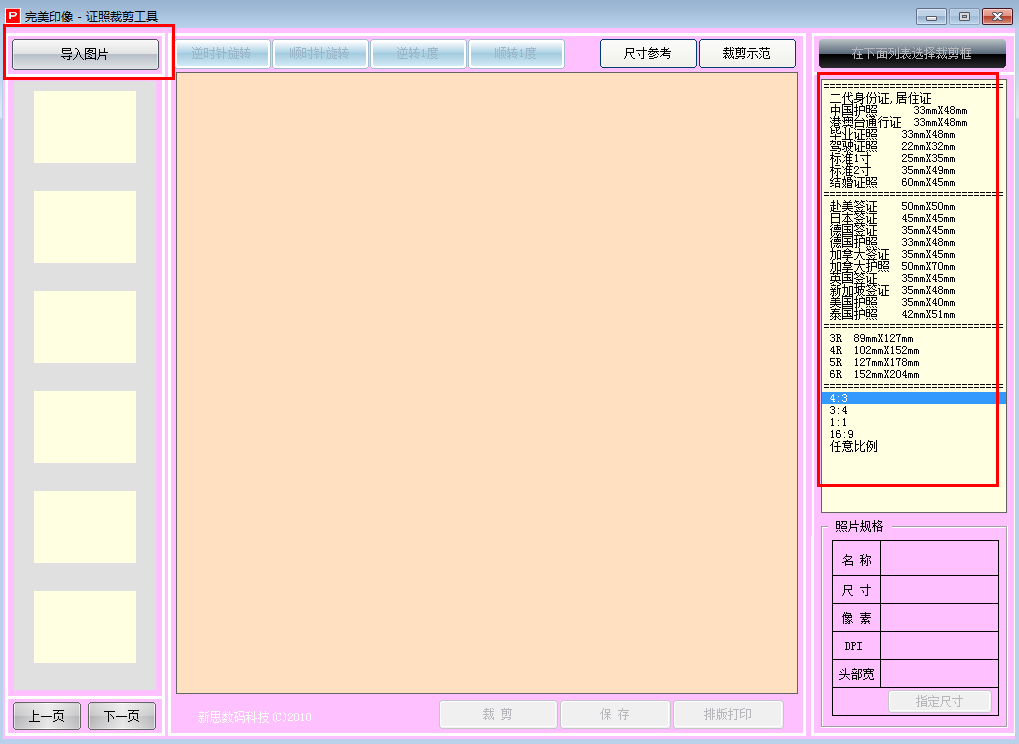This screenshot has height=744, width=1019.
Task: Click the 头部宽 value cell
Action: click(x=939, y=674)
